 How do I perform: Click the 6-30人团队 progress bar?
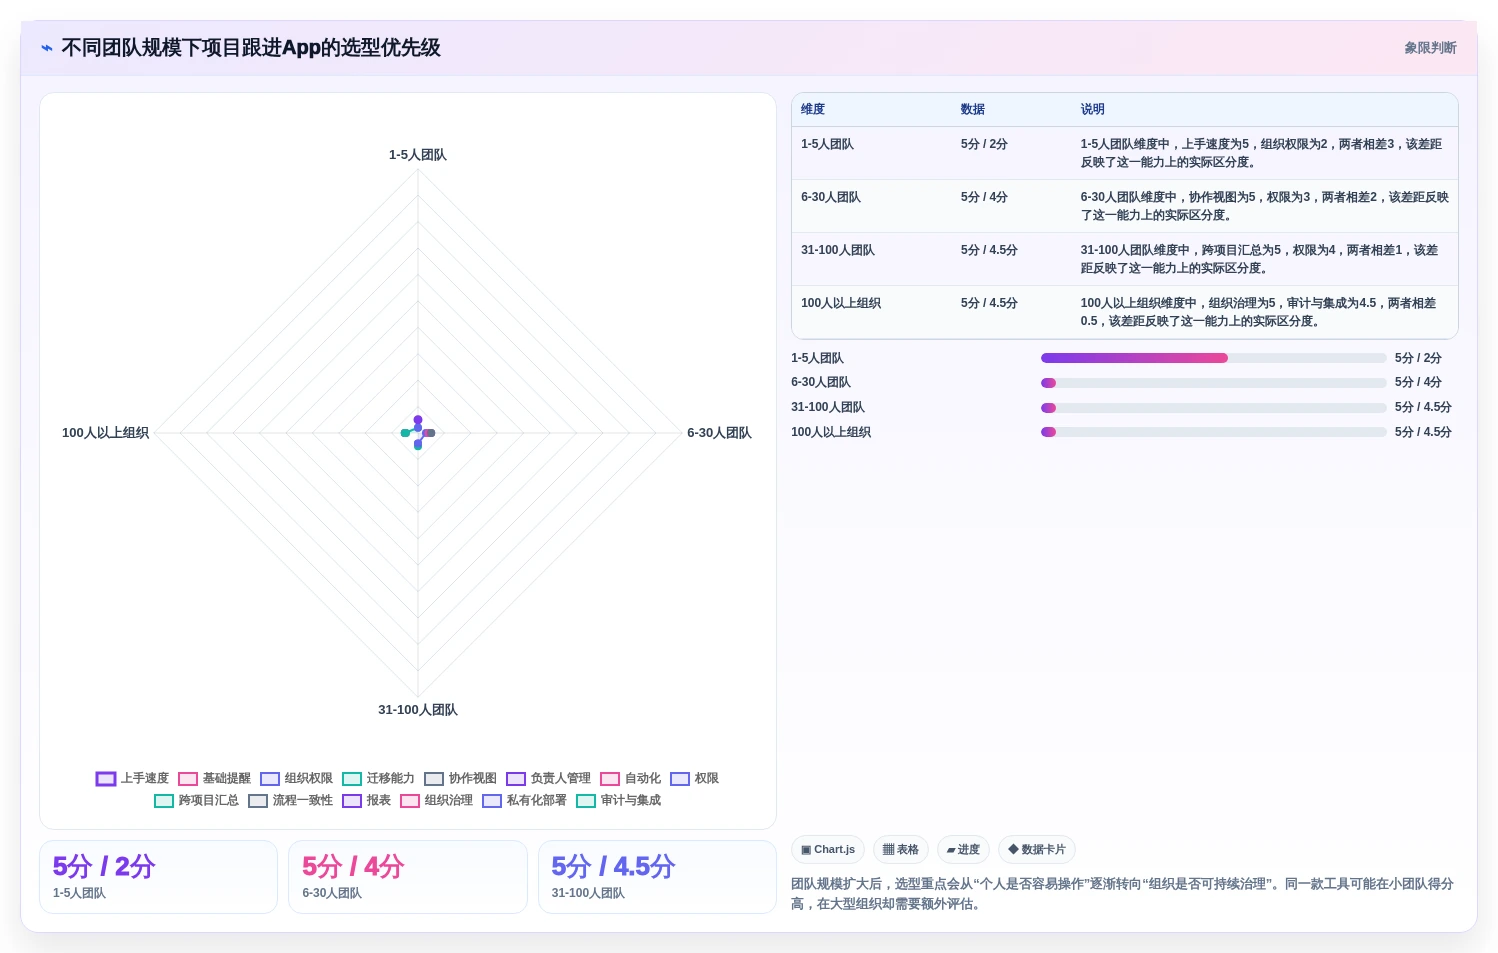coord(1213,383)
